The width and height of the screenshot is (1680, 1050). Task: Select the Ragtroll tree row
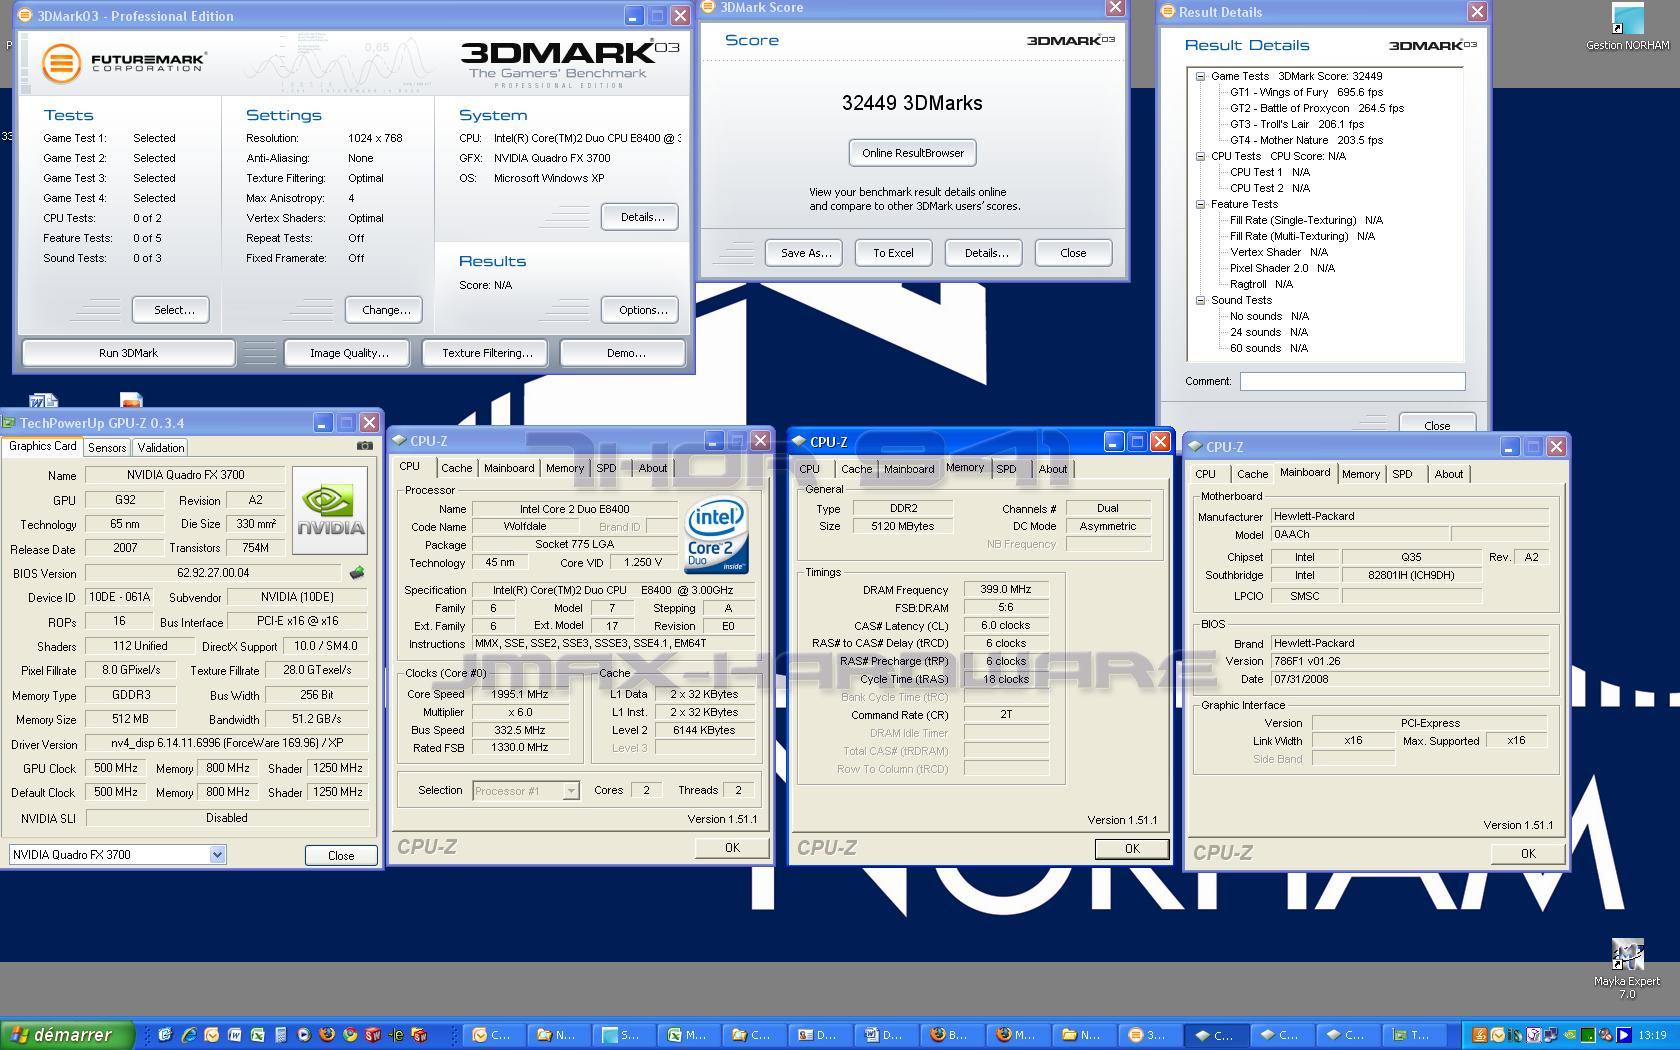1261,284
